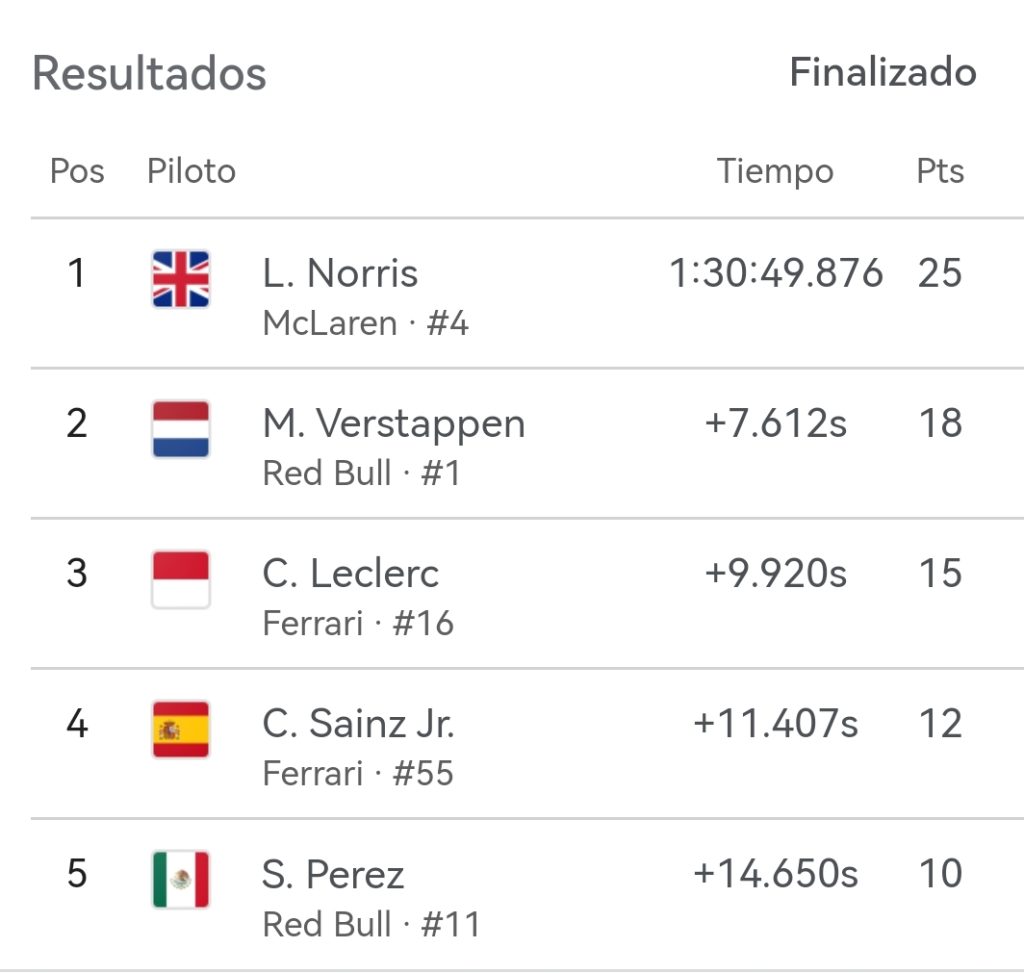Click the British flag icon beside Norris

coord(181,278)
